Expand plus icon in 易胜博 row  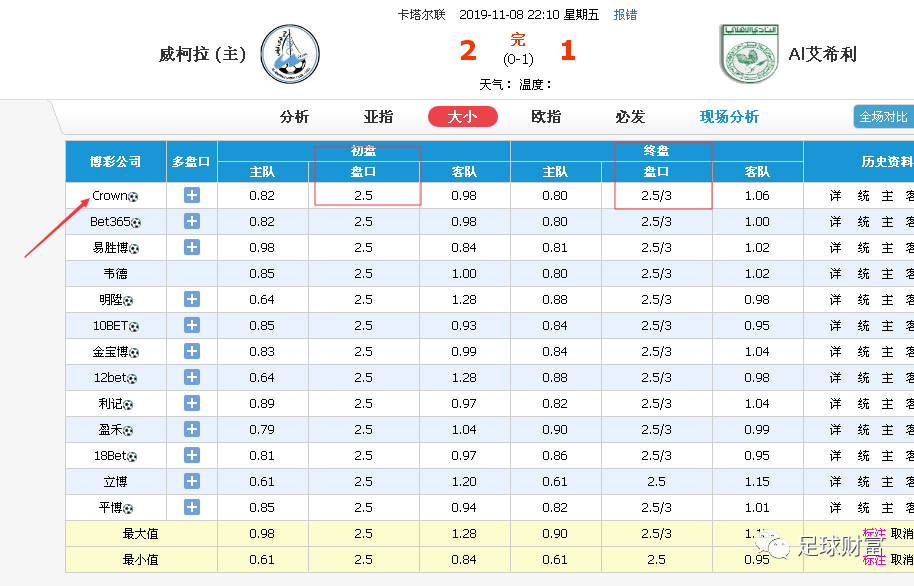point(192,247)
